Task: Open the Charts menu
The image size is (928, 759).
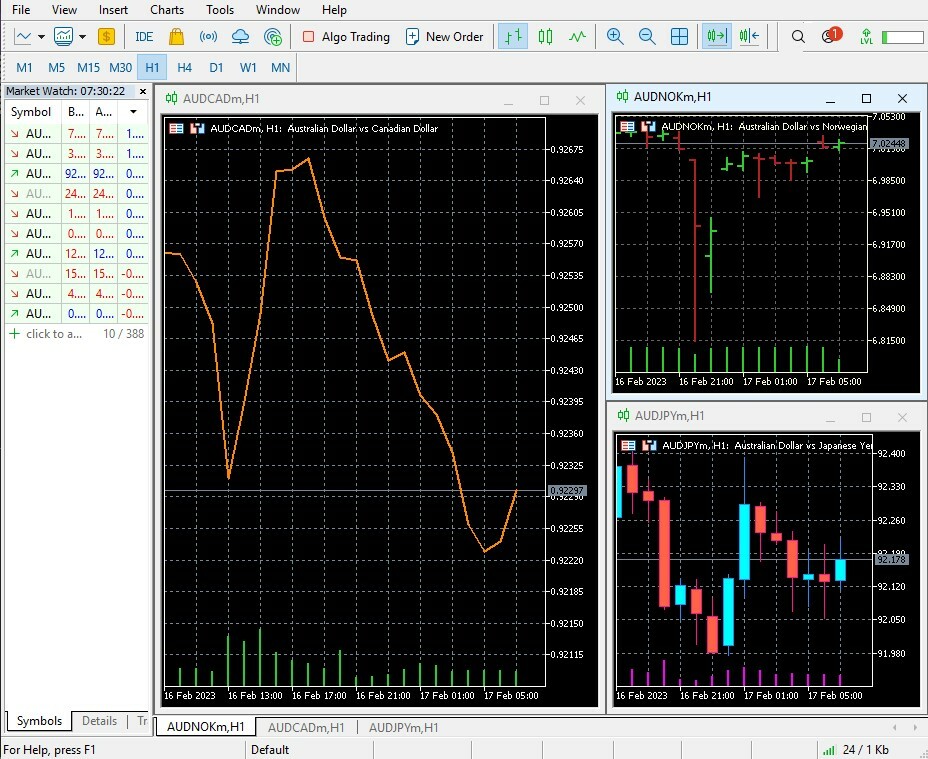Action: click(x=167, y=10)
